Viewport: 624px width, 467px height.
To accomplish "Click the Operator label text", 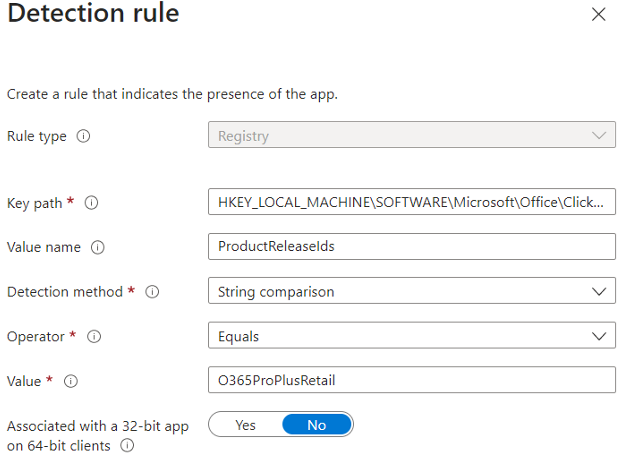I will click(x=37, y=337).
